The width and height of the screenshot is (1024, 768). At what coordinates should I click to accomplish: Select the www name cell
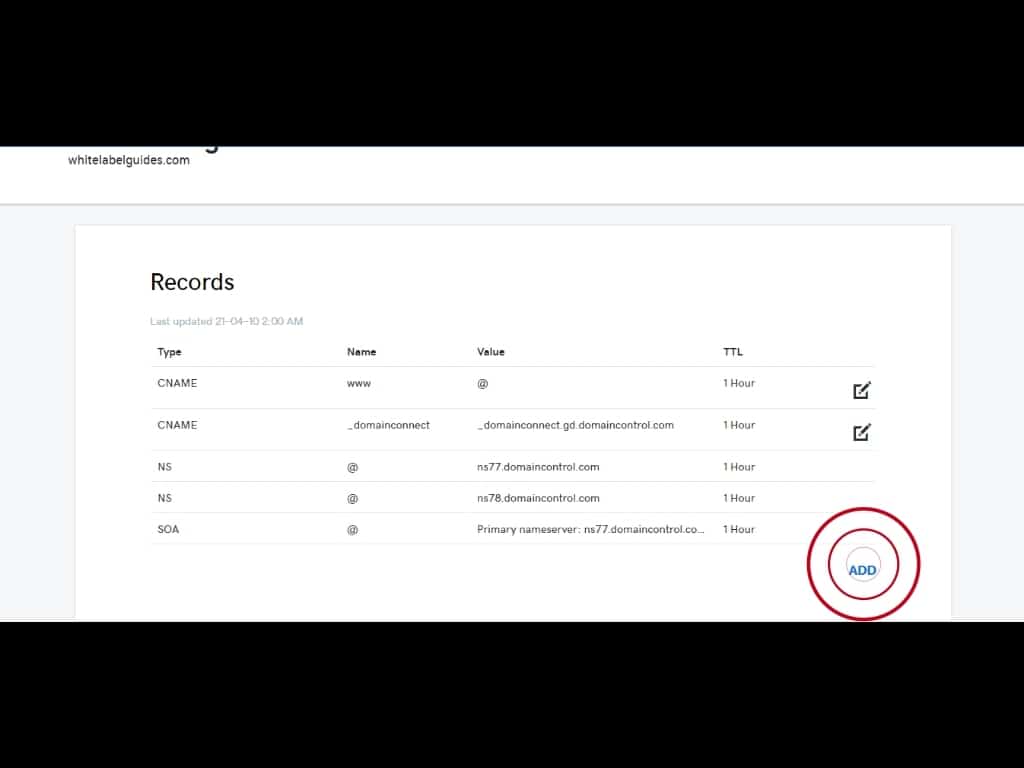click(x=358, y=383)
